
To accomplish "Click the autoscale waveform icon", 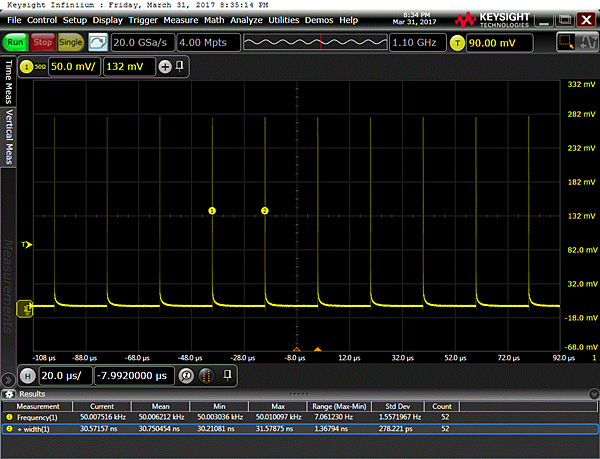I will point(98,42).
